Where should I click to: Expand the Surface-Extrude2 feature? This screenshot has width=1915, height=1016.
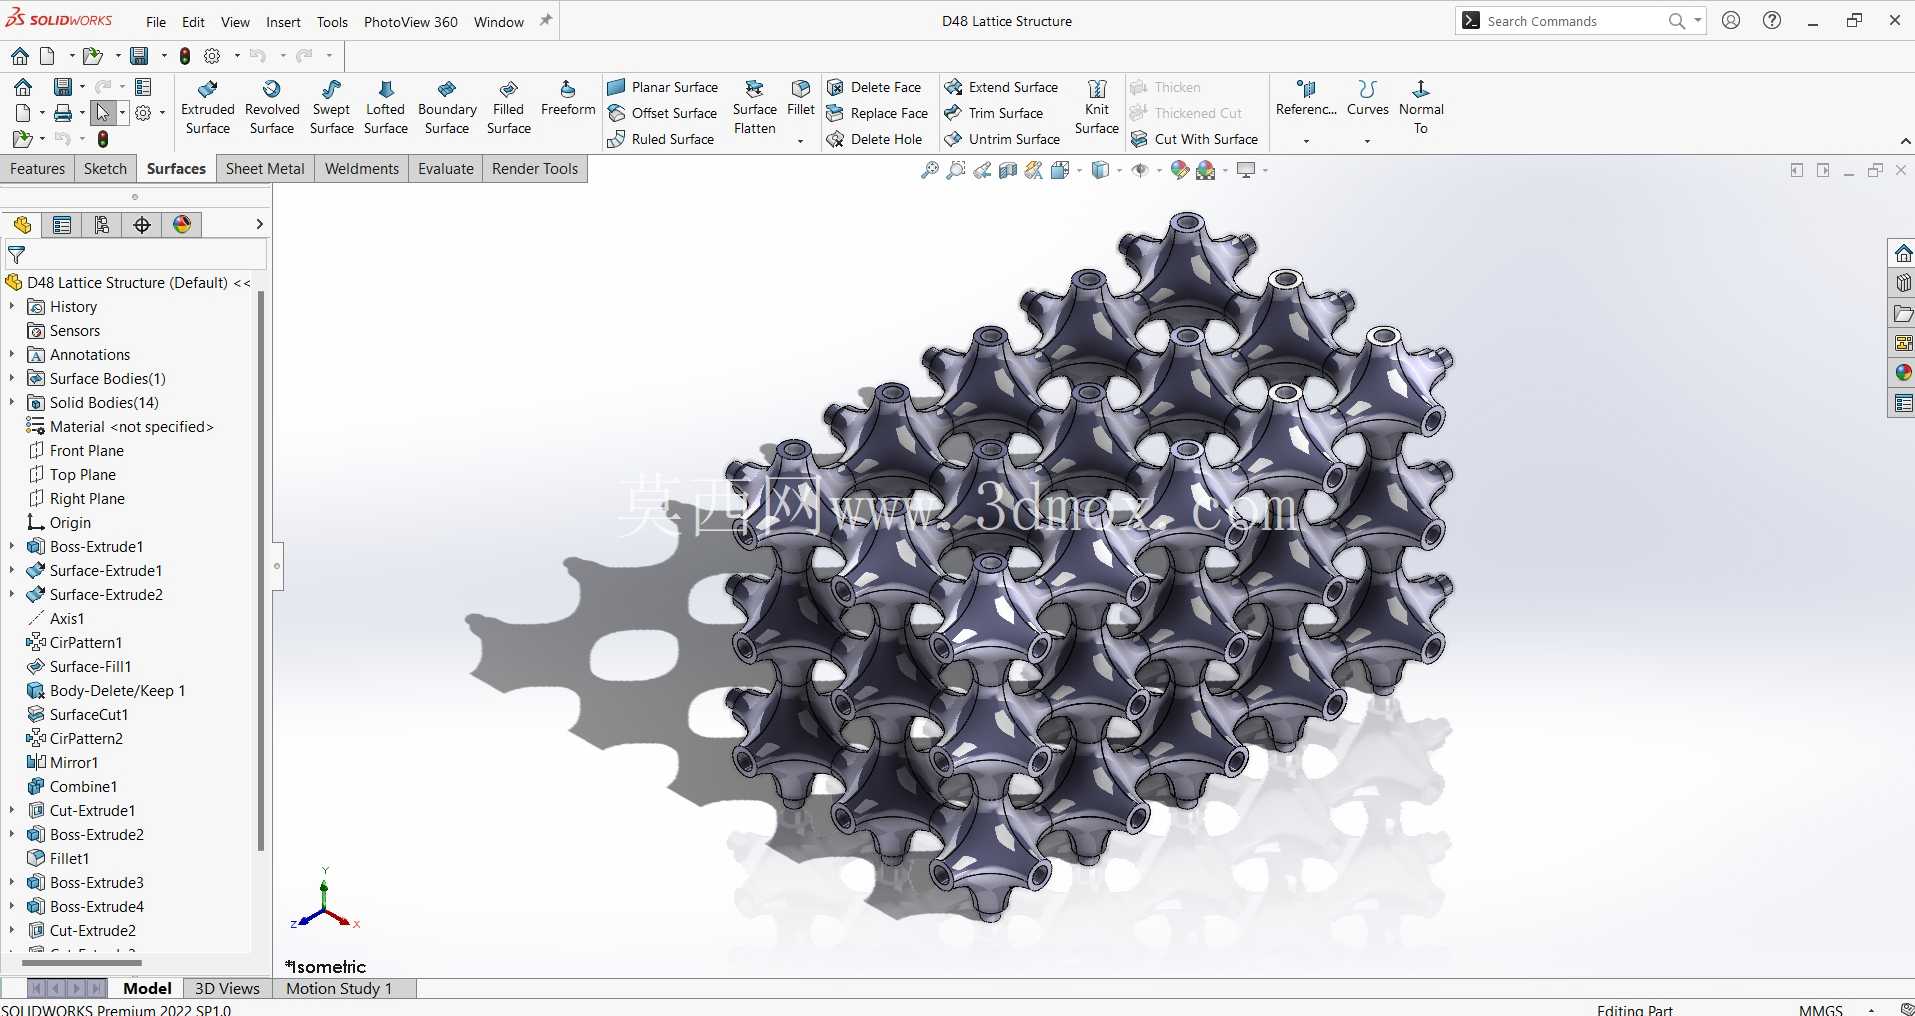pos(12,594)
